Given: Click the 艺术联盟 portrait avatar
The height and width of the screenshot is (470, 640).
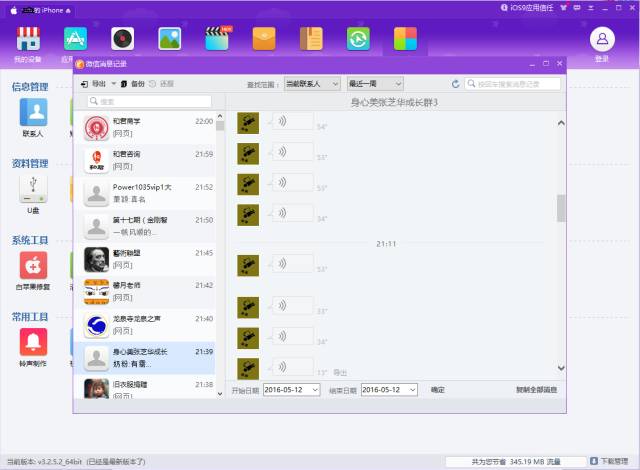Looking at the screenshot, I should coord(96,259).
